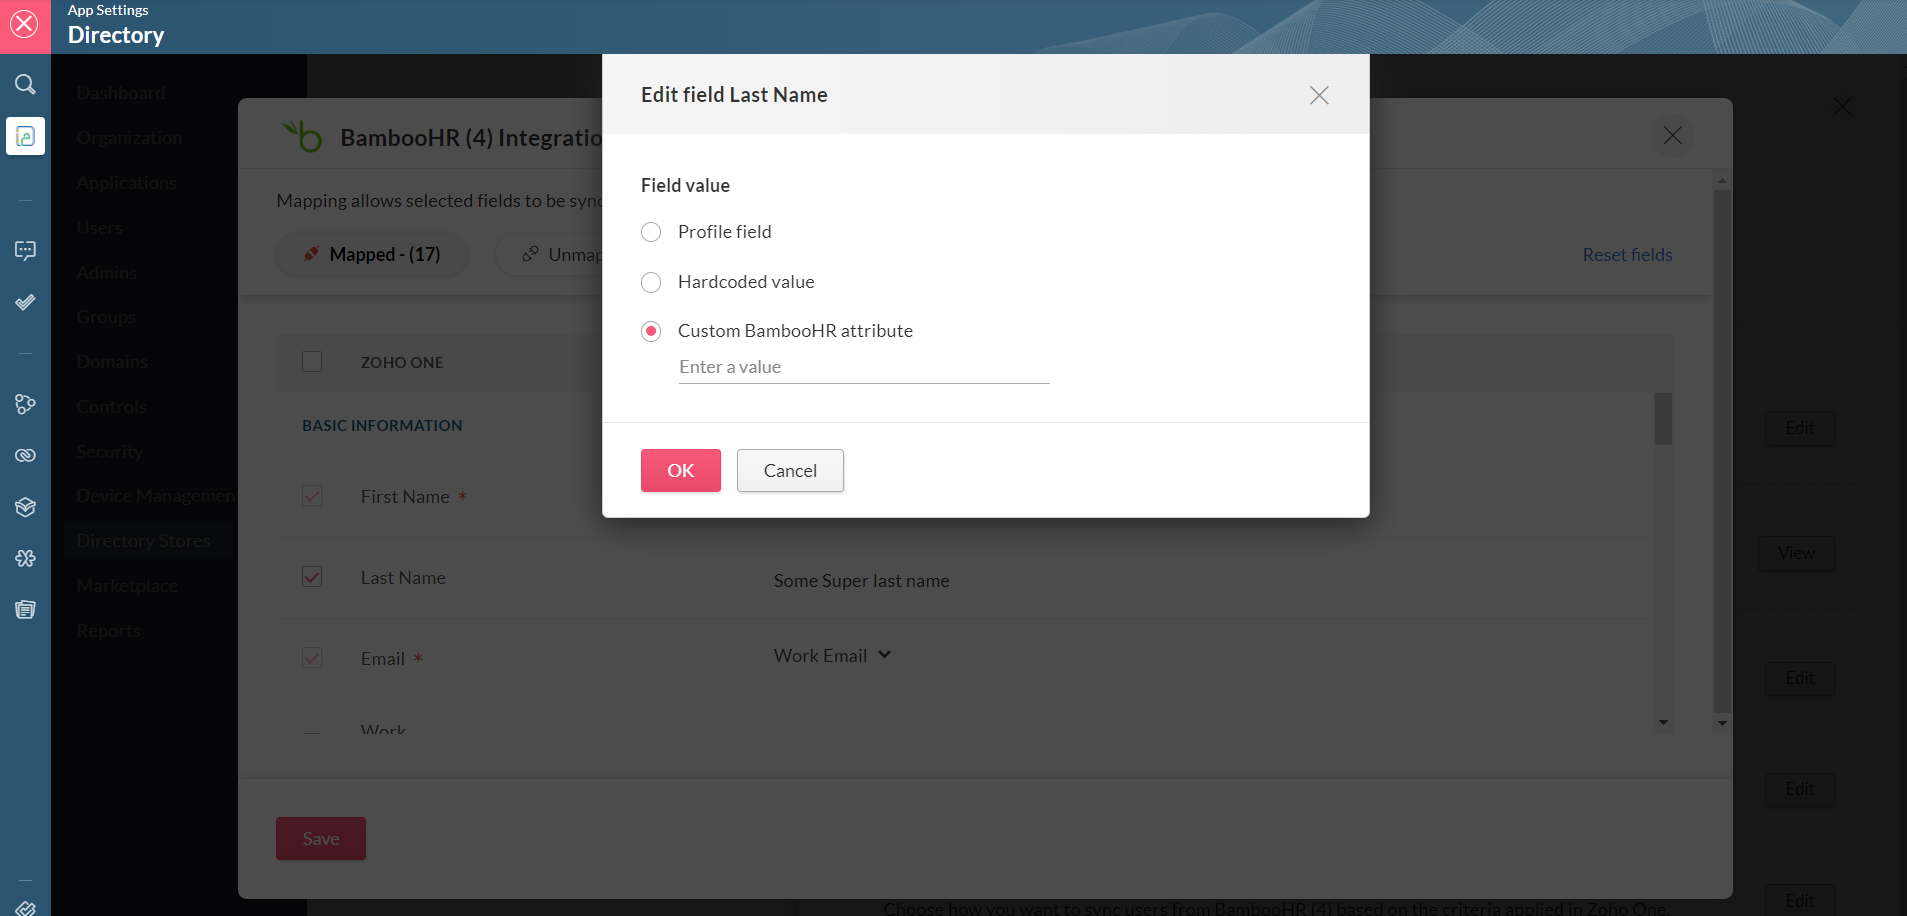1907x916 pixels.
Task: Open the list document icon in the left rail
Action: pyautogui.click(x=25, y=609)
